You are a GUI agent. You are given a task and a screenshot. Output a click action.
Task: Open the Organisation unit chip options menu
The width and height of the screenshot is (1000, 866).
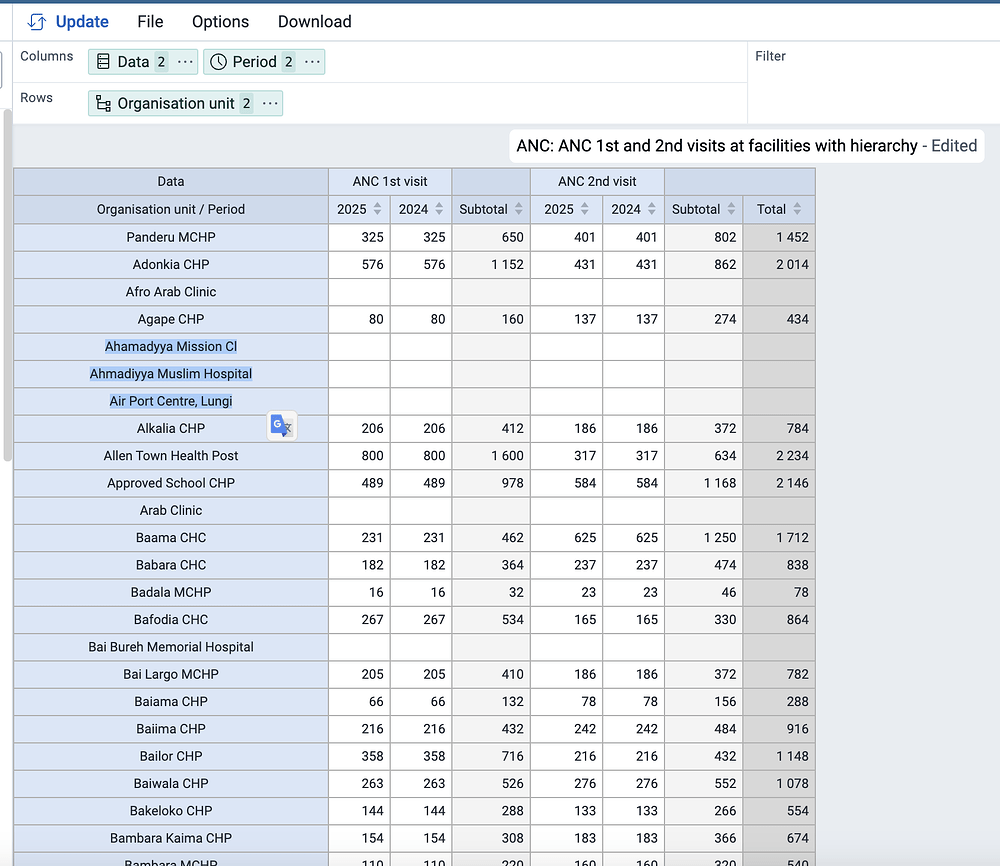coord(270,103)
